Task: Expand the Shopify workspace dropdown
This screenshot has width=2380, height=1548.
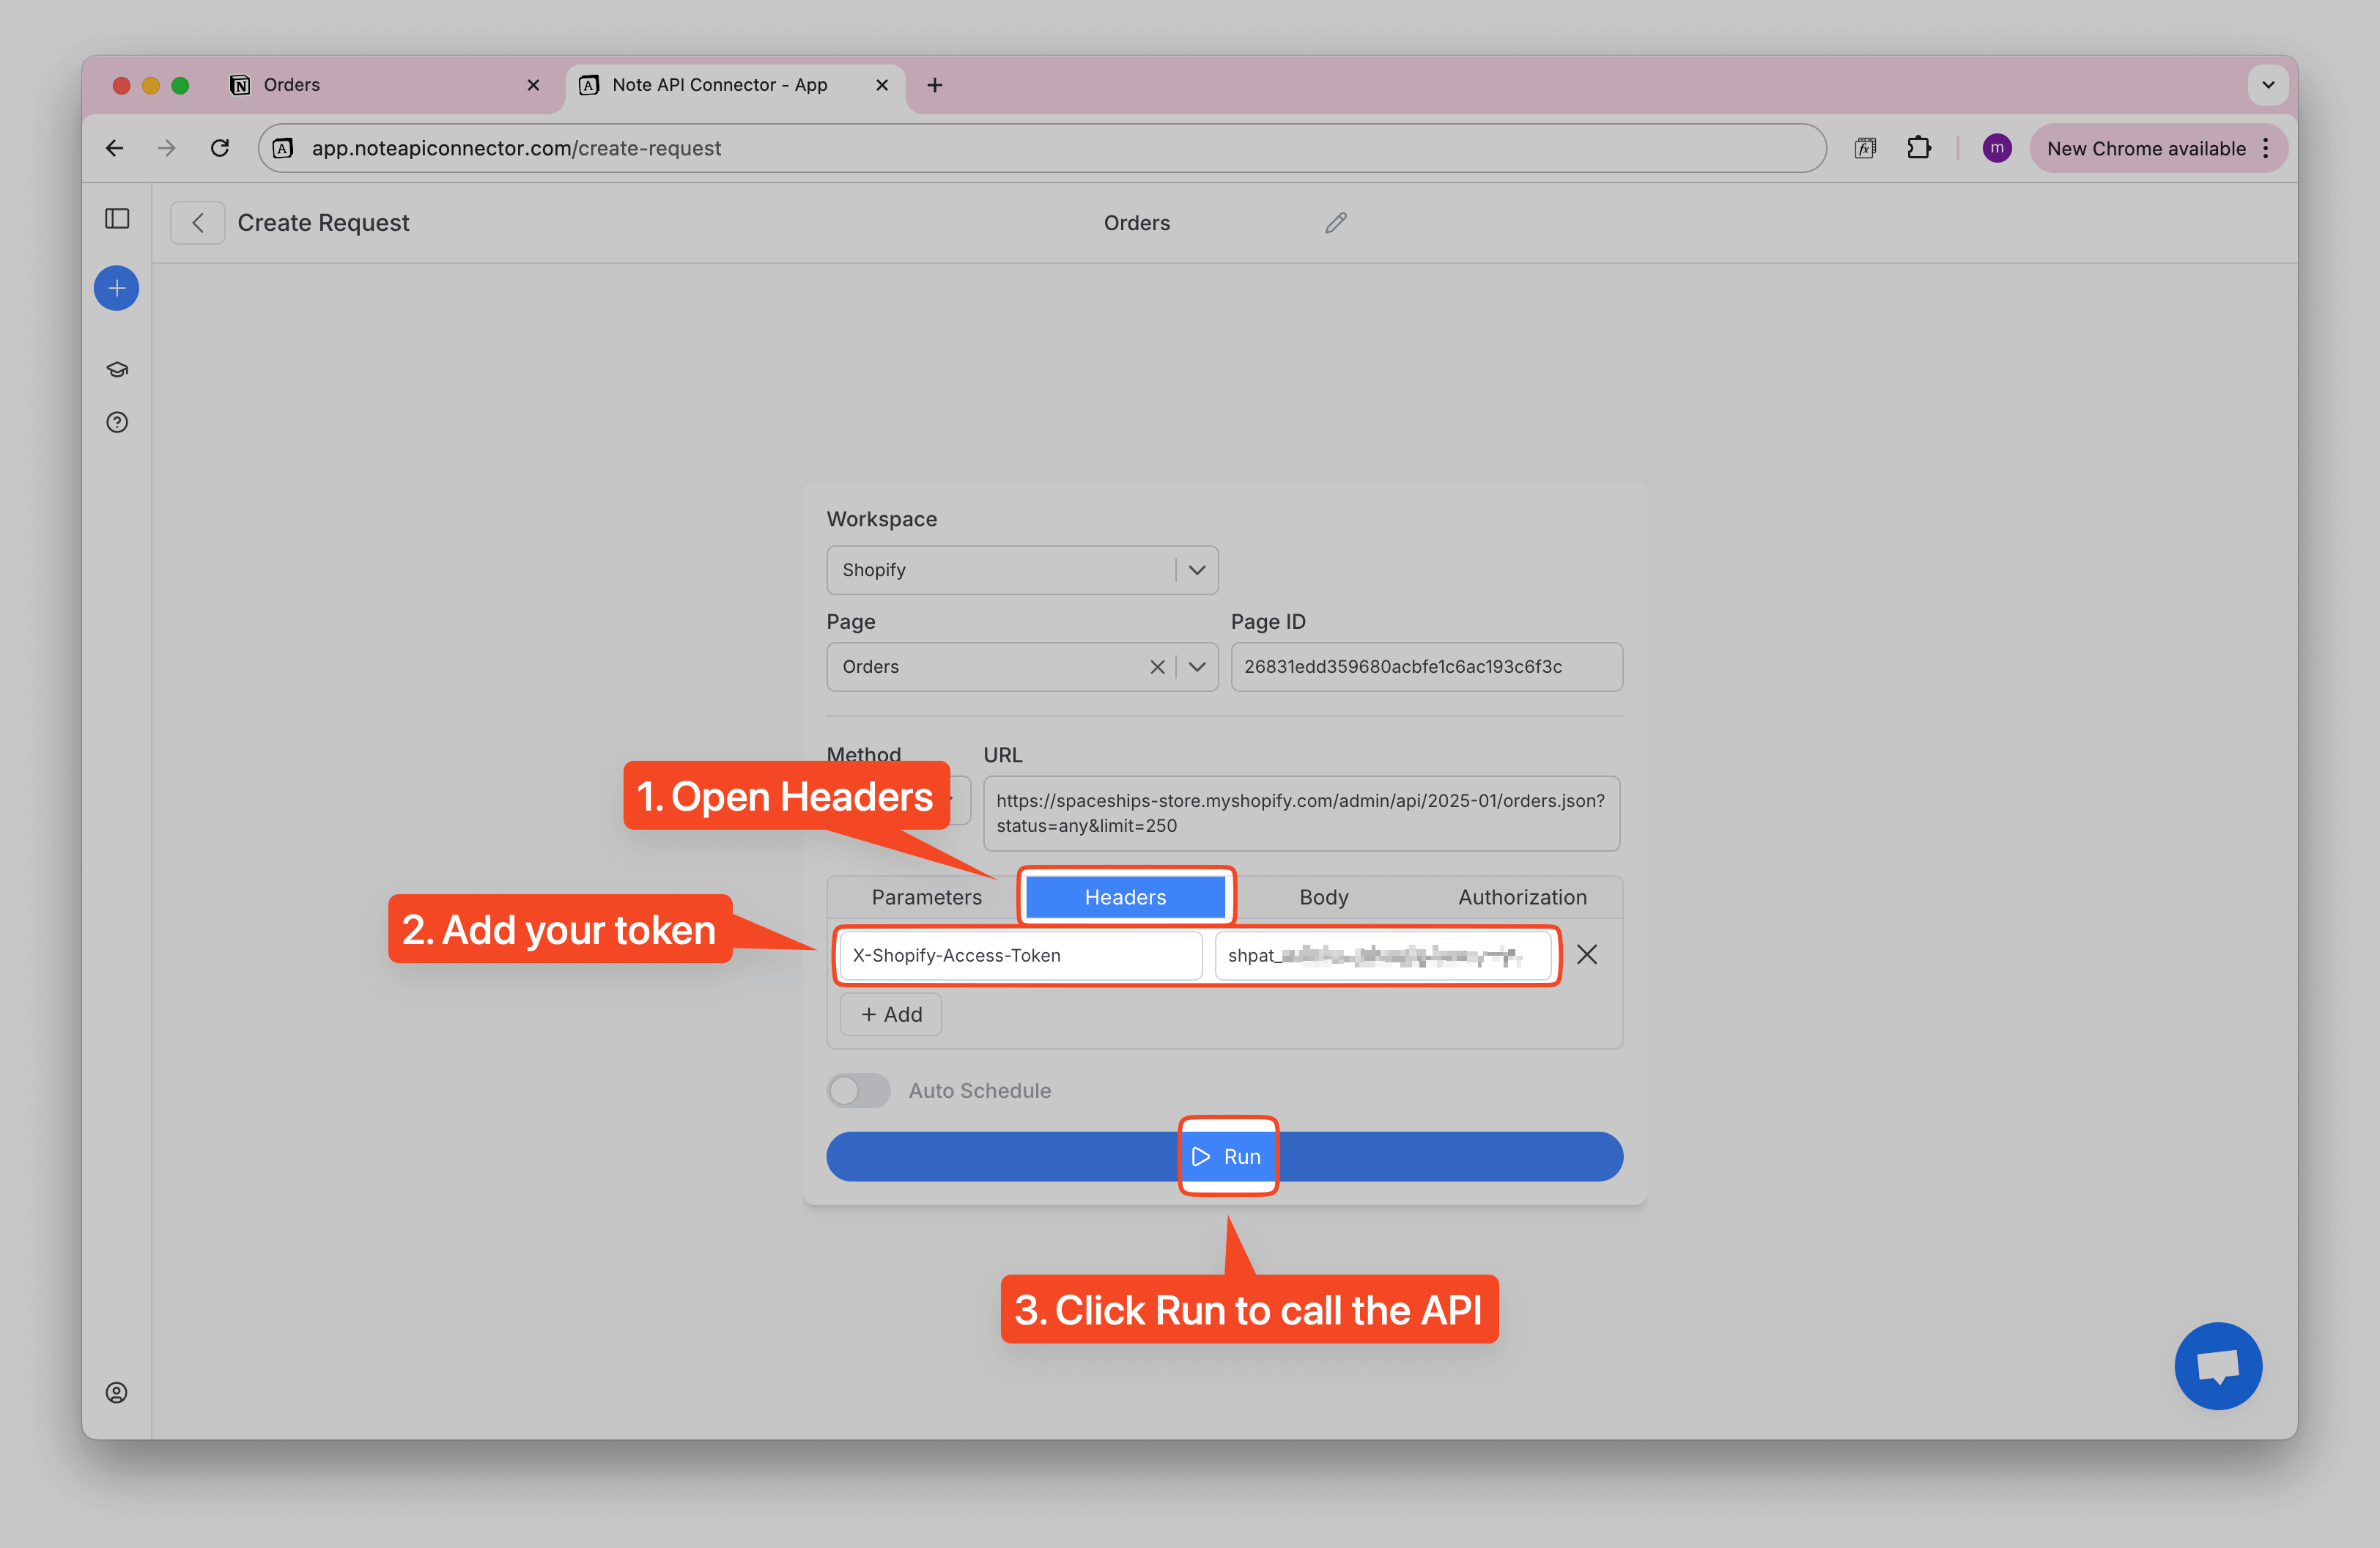Action: pyautogui.click(x=1196, y=570)
